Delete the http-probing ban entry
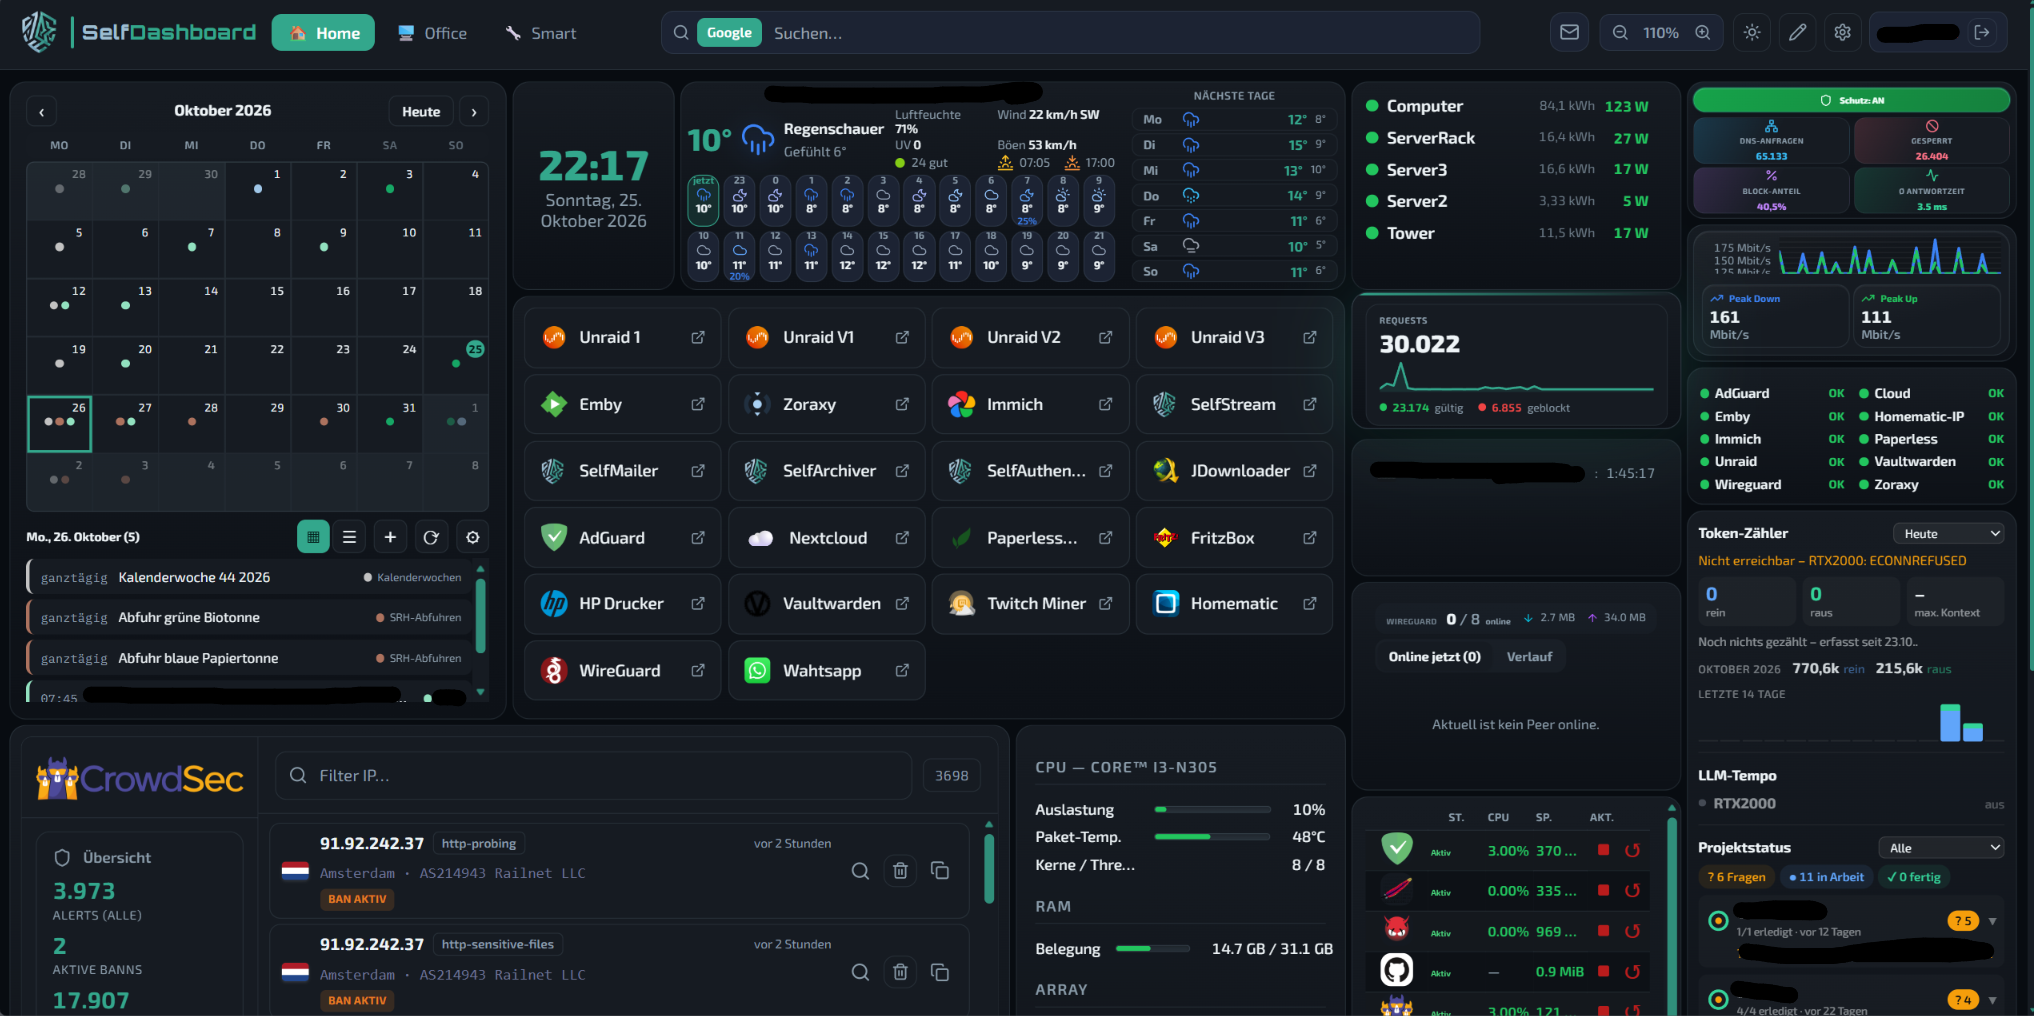Viewport: 2034px width, 1016px height. (x=900, y=871)
